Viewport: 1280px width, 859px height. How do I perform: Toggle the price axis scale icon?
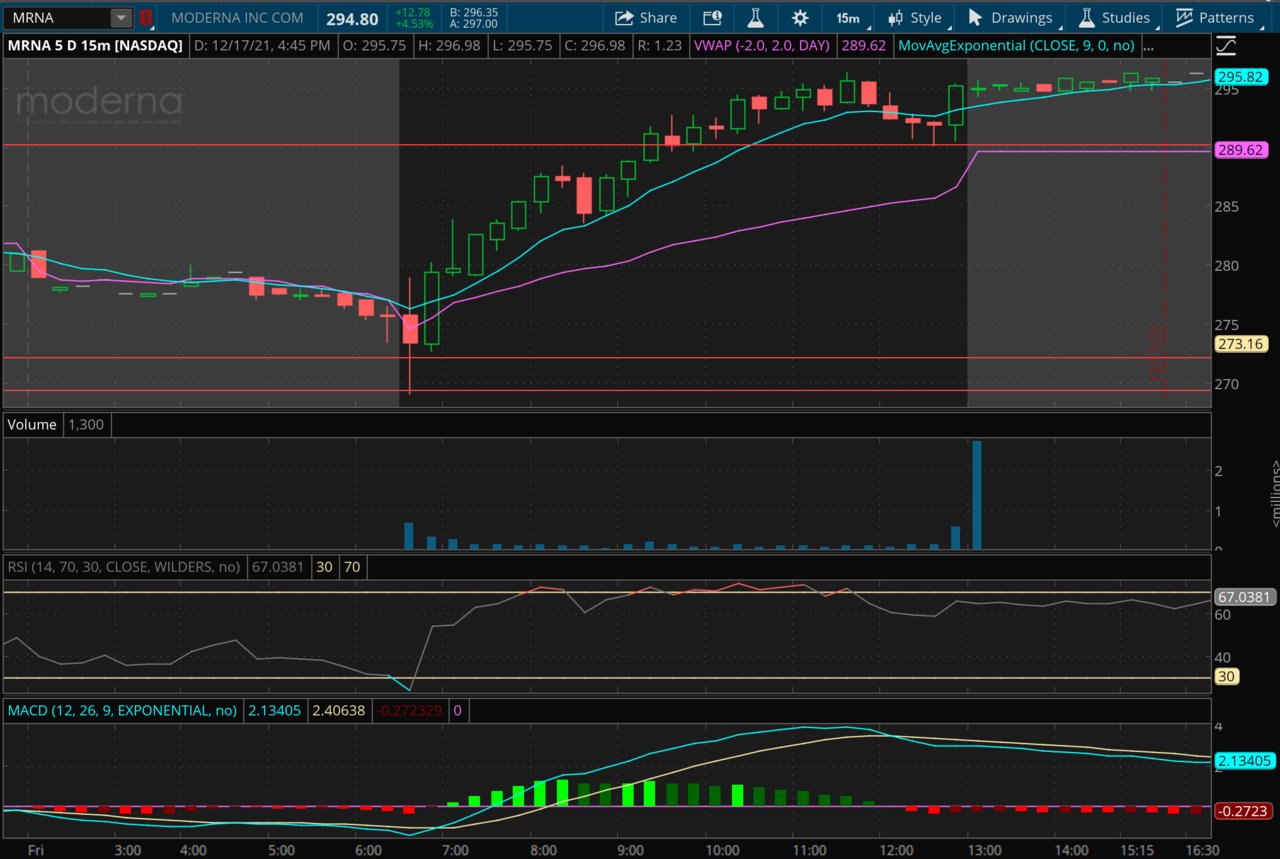click(1226, 45)
